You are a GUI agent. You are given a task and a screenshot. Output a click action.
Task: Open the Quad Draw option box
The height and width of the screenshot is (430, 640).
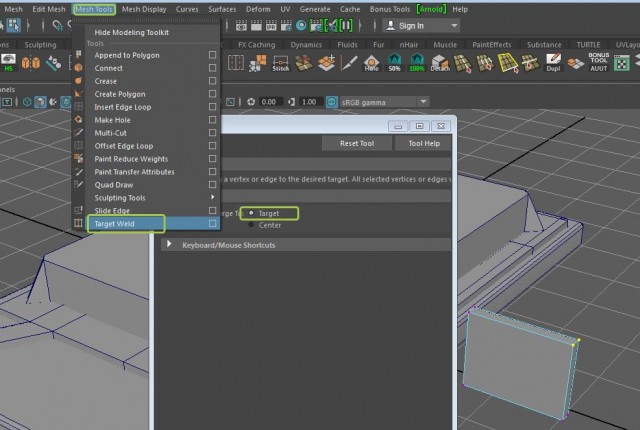point(212,184)
